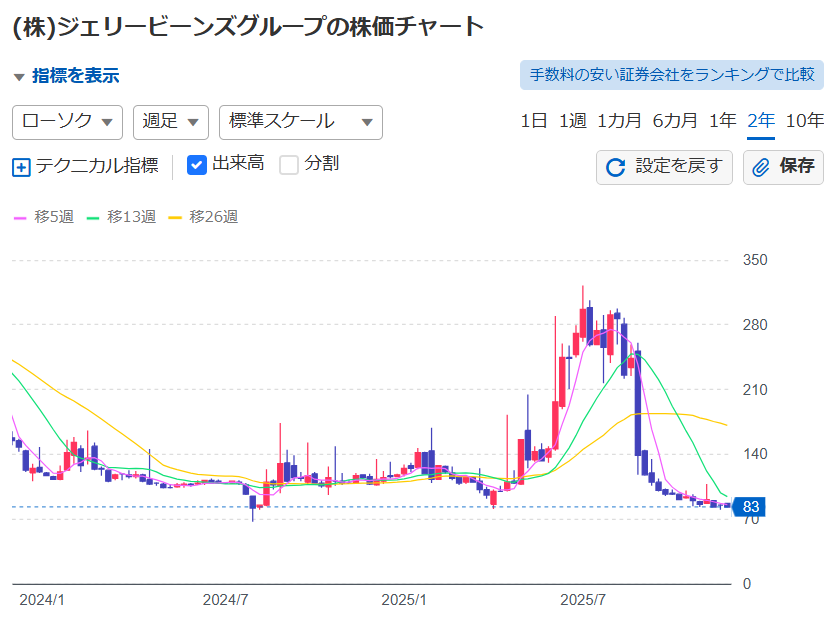The image size is (836, 617).
Task: Click the blue 83 current price tag
Action: pos(751,507)
